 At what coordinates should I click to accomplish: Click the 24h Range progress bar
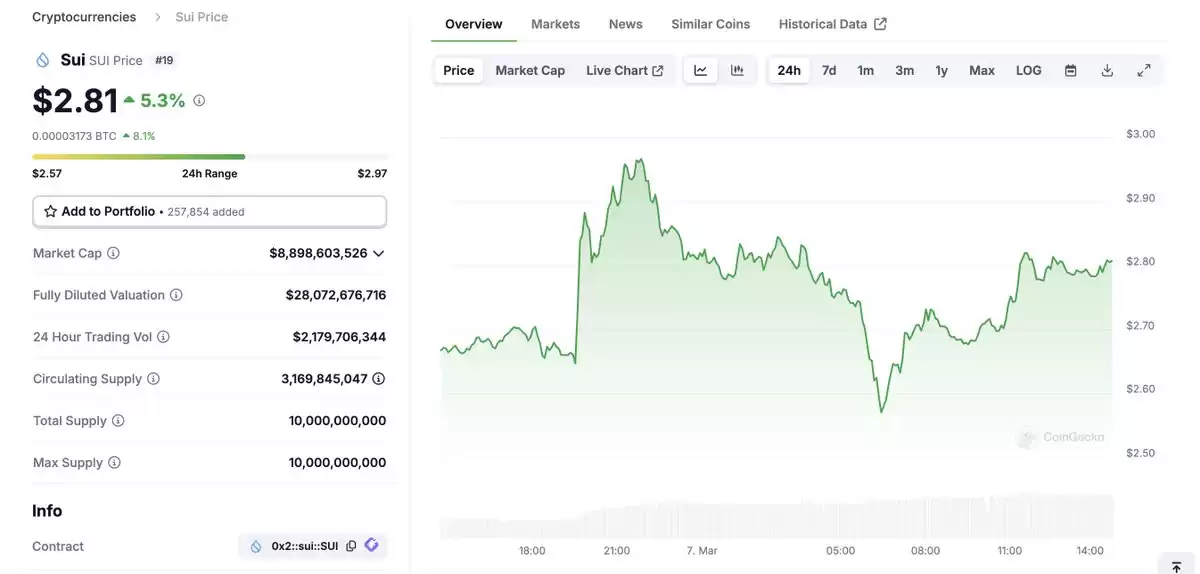(210, 157)
